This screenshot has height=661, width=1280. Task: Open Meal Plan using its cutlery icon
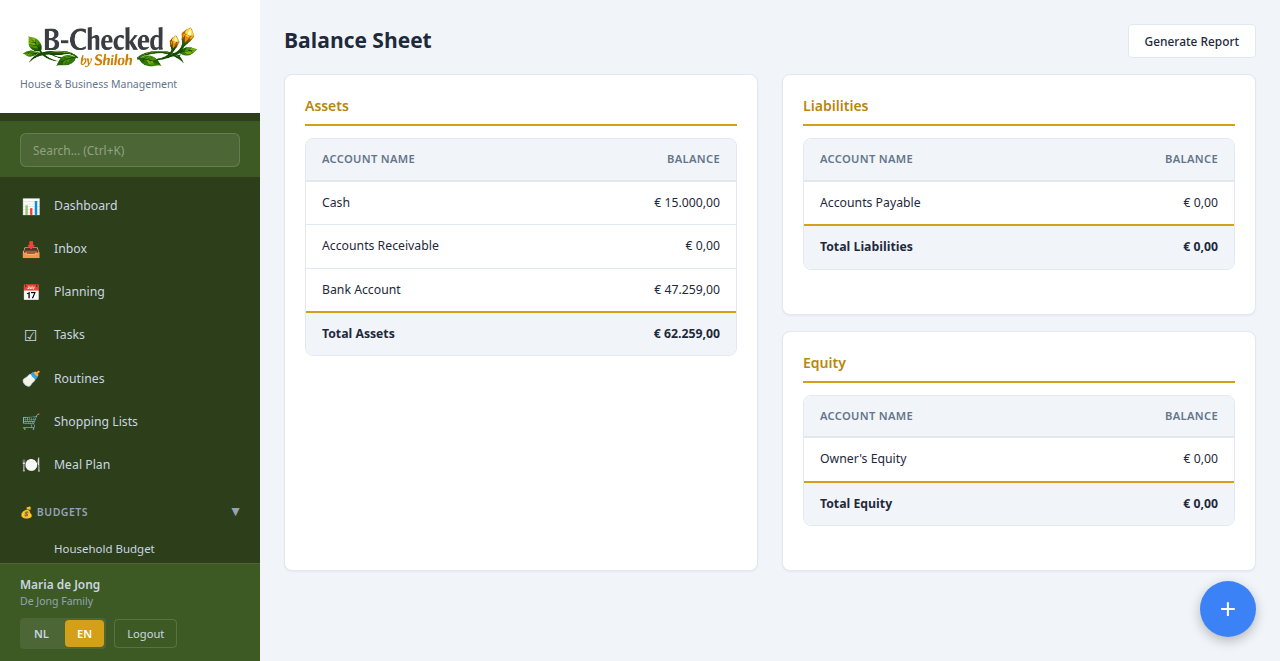[30, 464]
